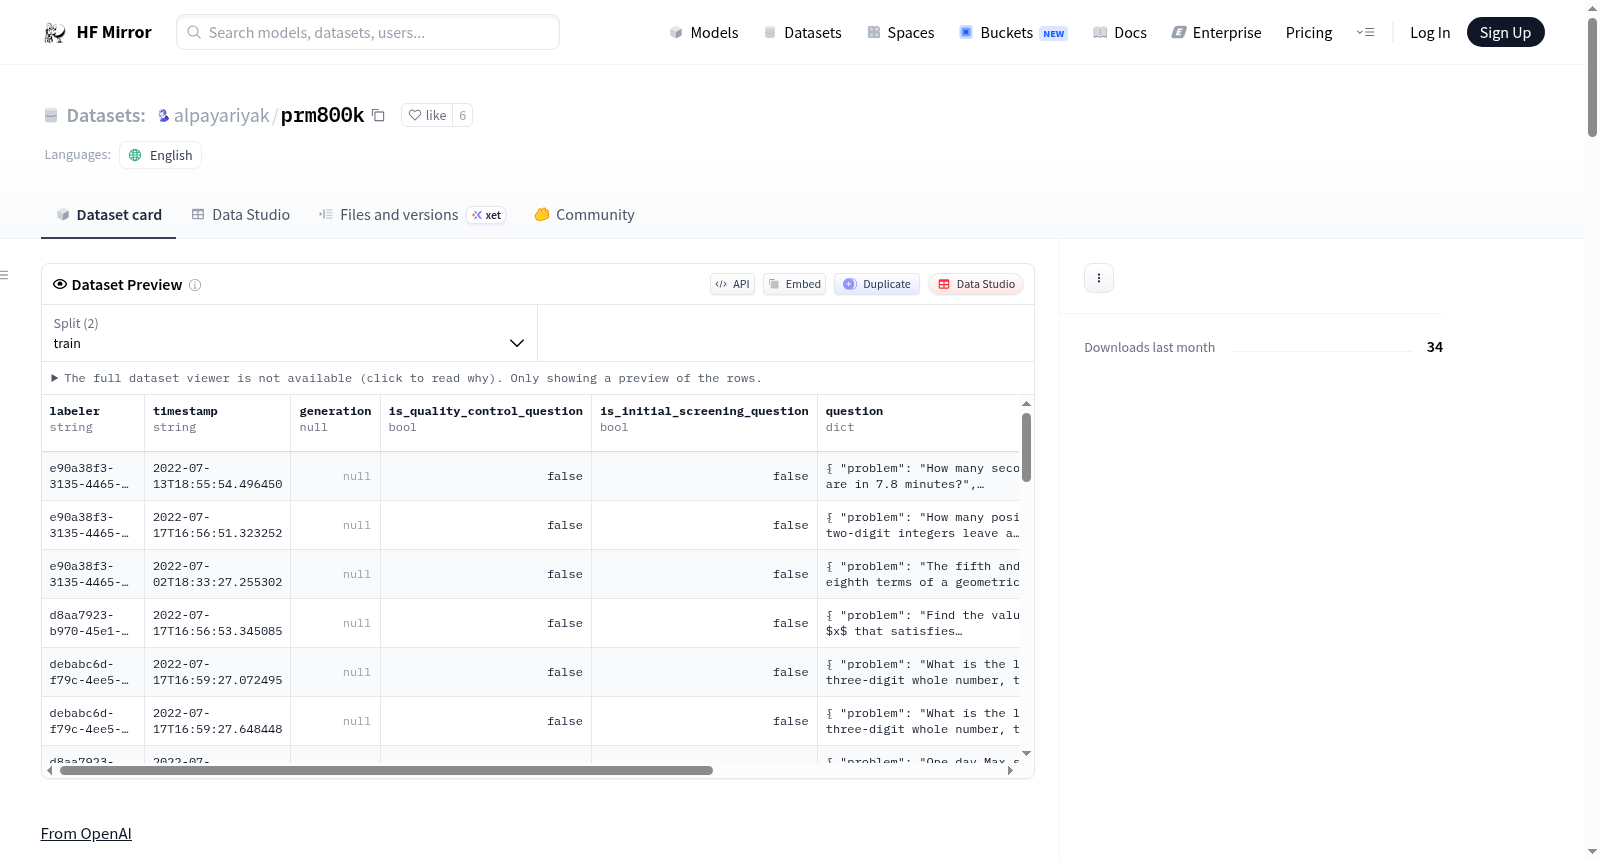Click the Sign Up button
Screen dimensions: 1600x861
click(x=1505, y=33)
